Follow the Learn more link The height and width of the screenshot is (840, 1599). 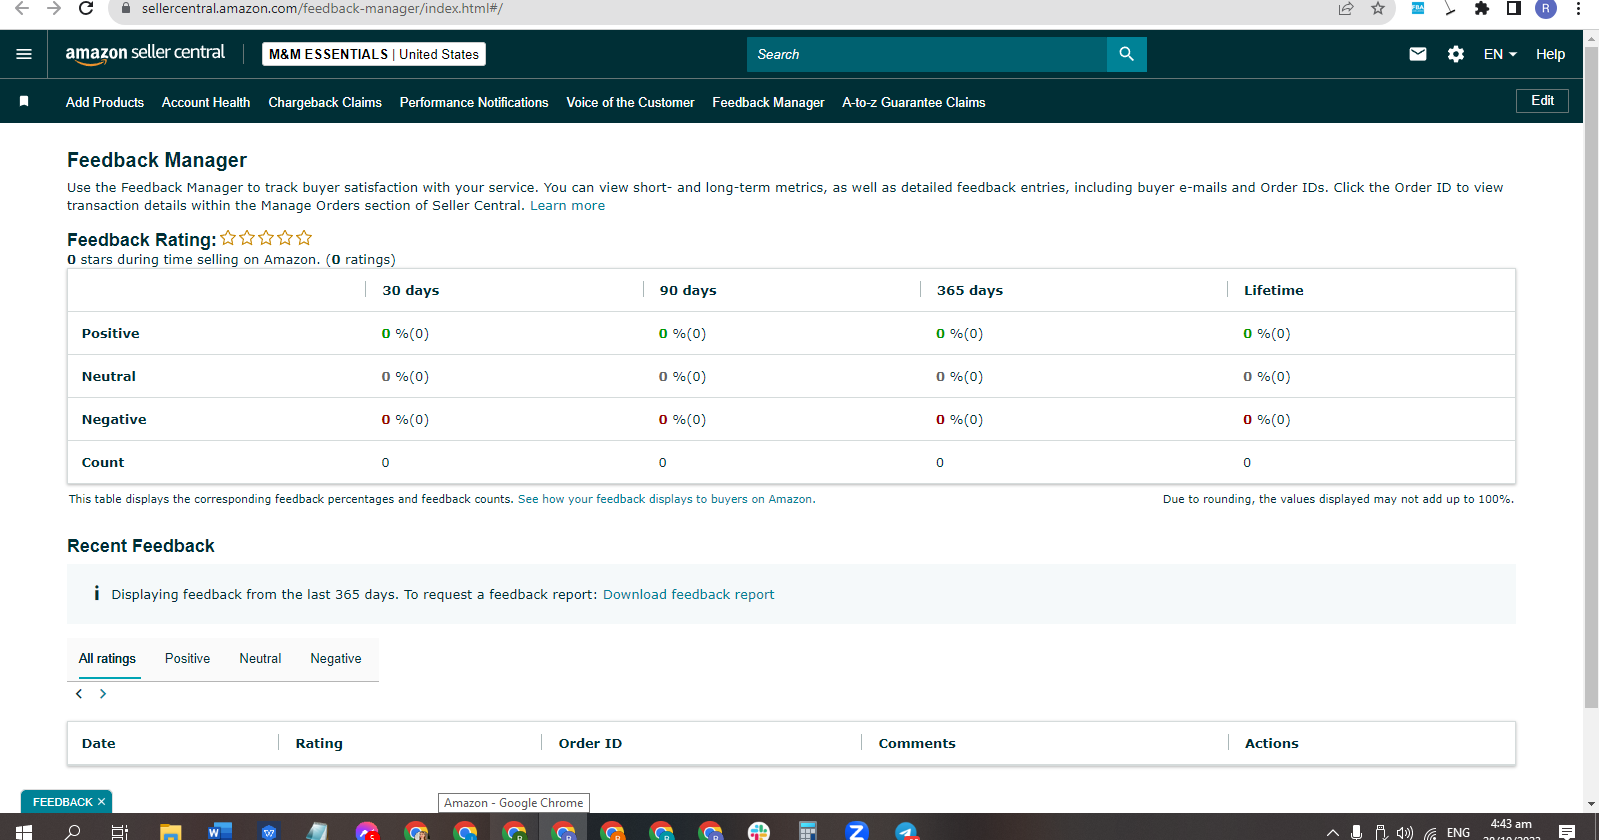(x=567, y=205)
